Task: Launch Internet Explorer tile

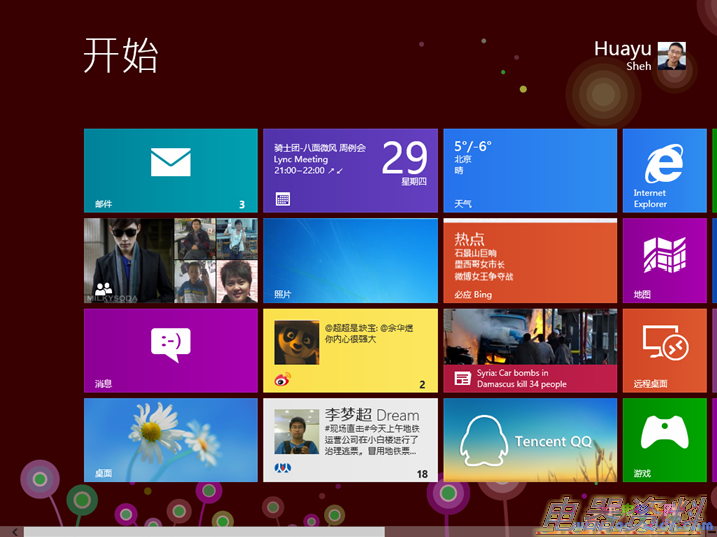Action: 664,171
